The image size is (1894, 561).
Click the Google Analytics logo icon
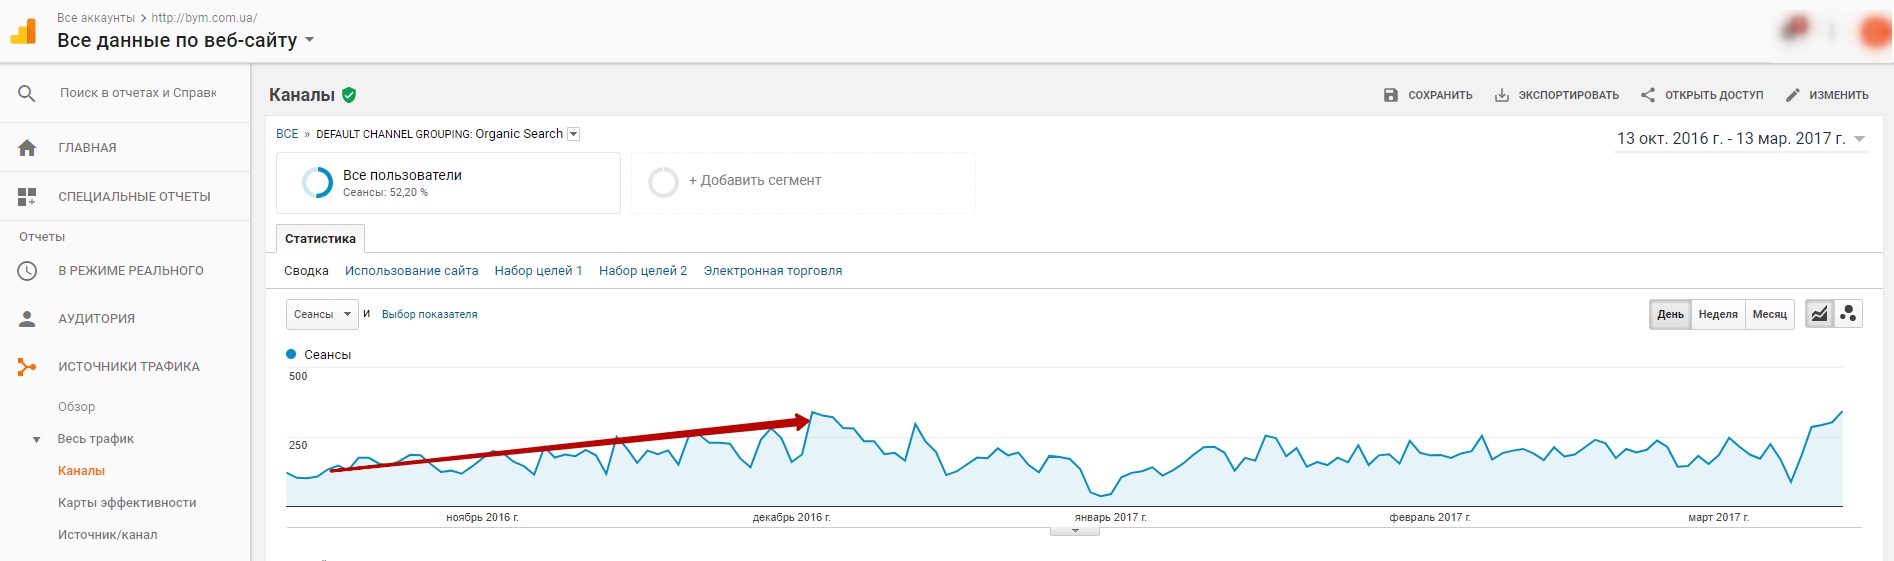tap(23, 32)
